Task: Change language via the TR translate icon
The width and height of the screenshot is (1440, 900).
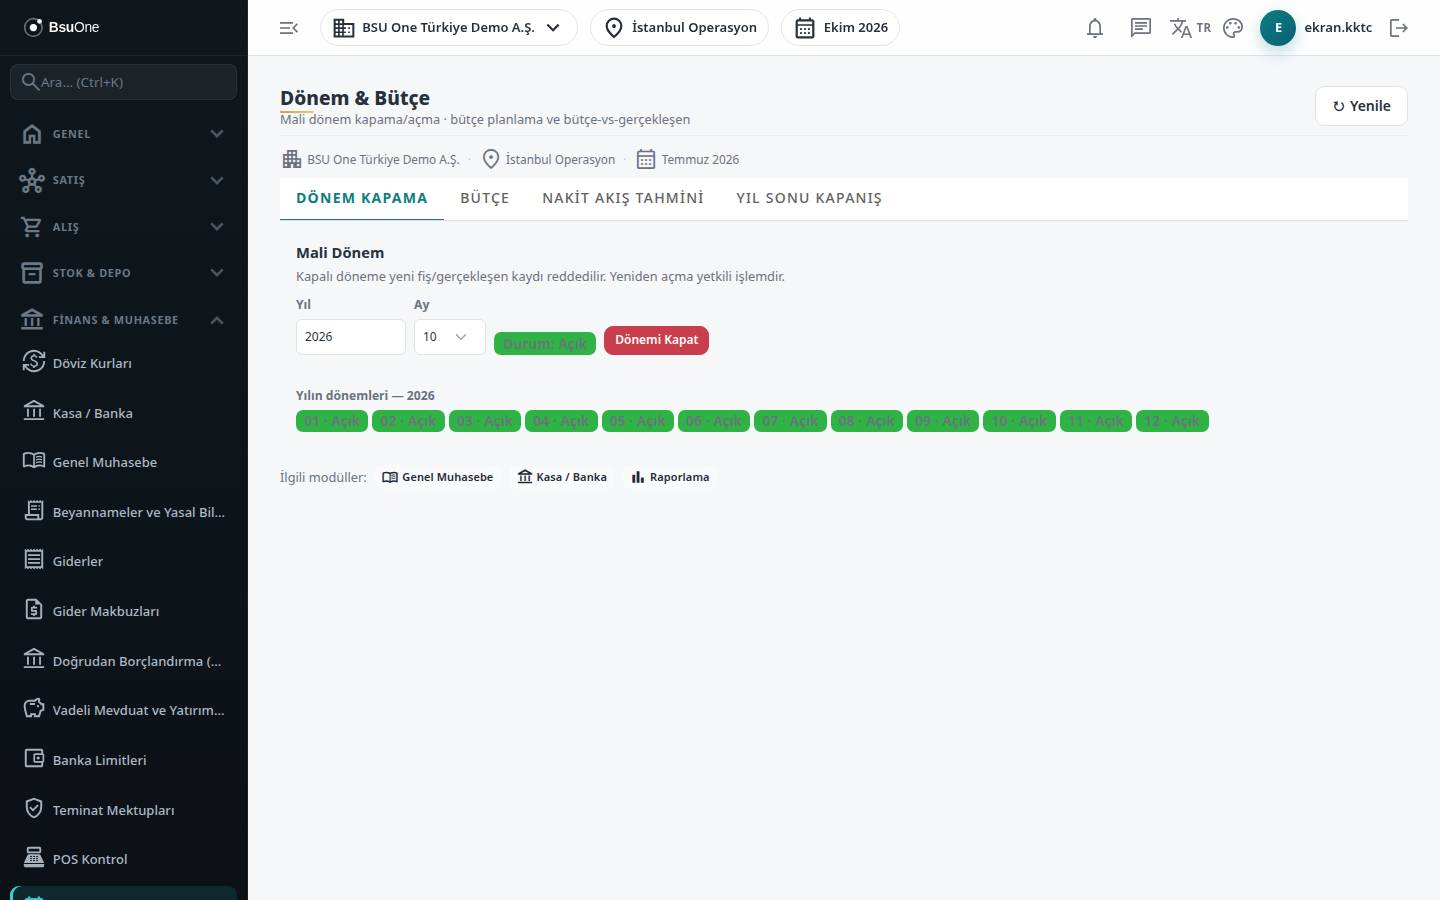Action: click(1190, 28)
